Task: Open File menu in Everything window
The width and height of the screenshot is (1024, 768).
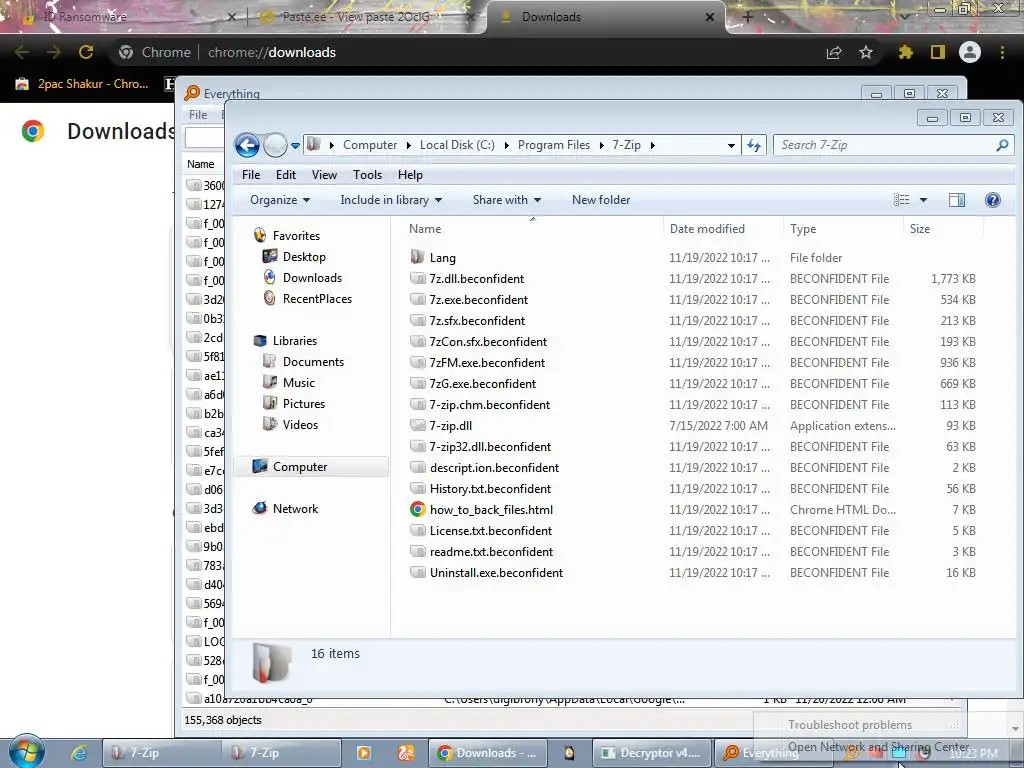Action: (198, 115)
